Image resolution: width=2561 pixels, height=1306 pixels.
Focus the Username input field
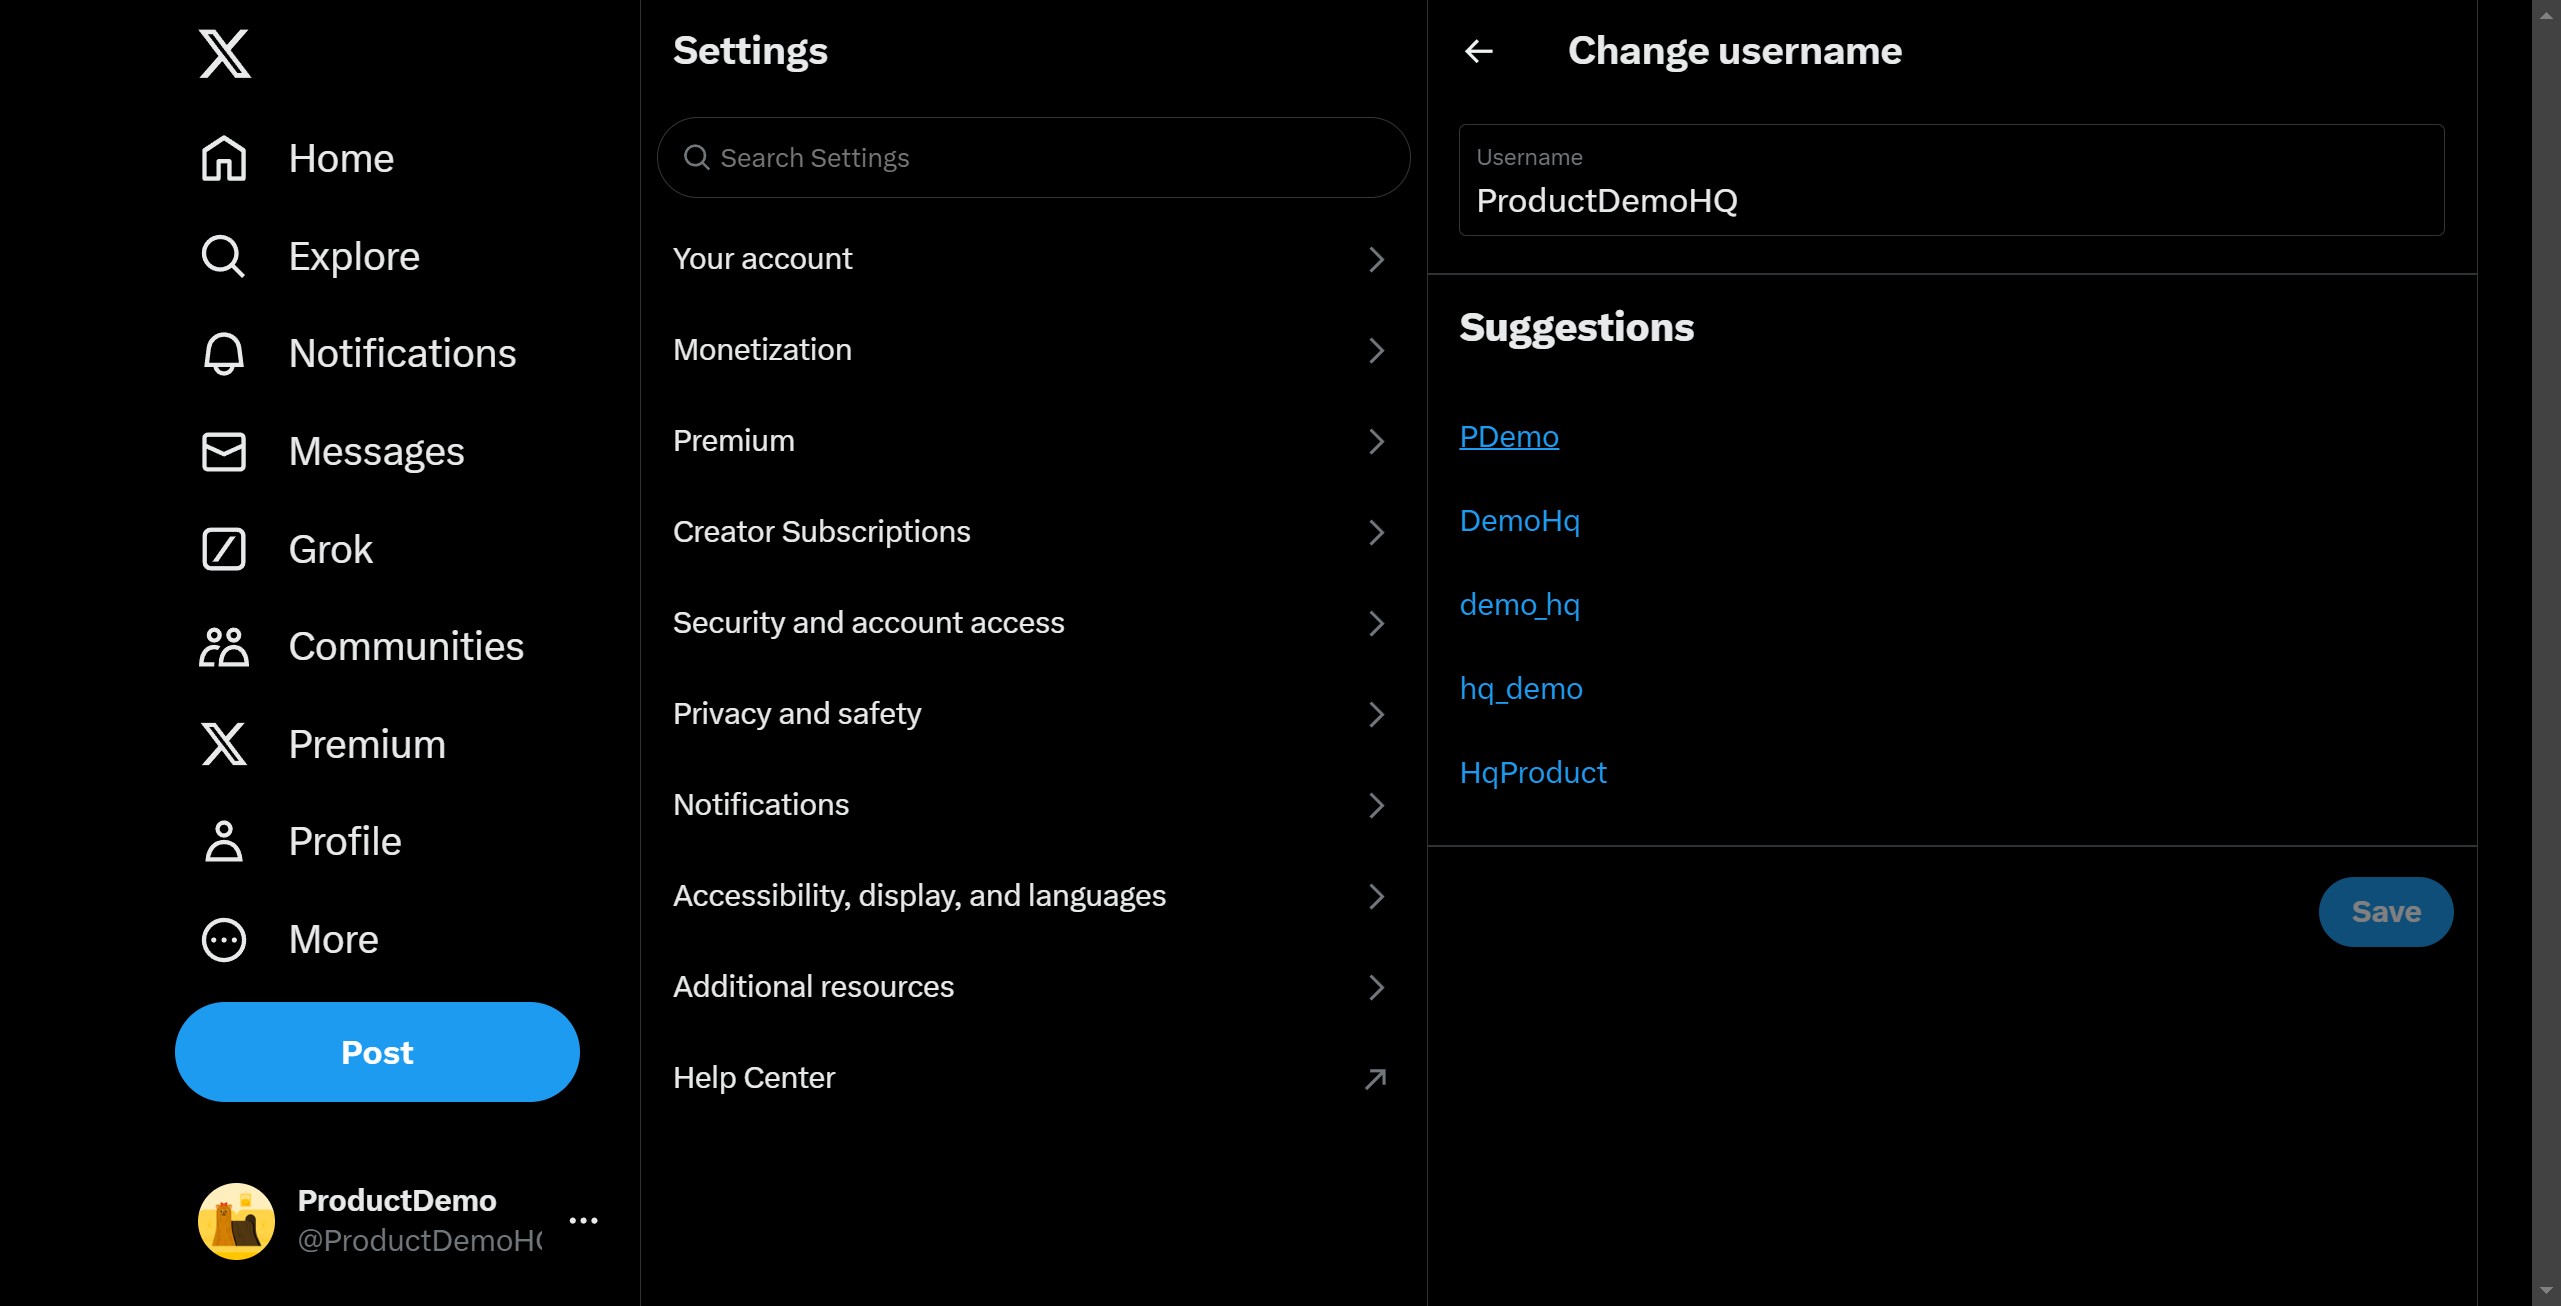click(x=1951, y=180)
